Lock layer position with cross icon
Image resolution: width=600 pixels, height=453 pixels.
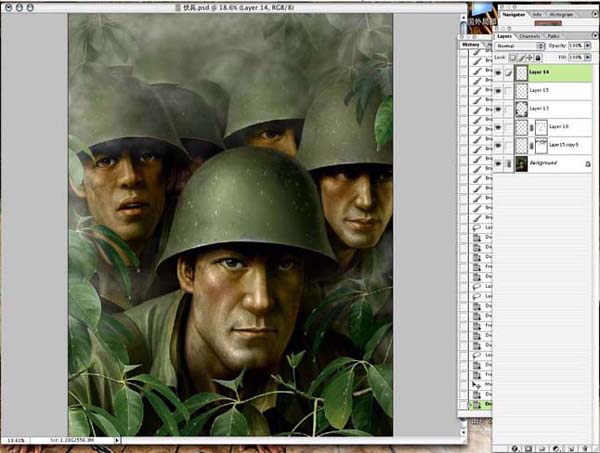click(530, 58)
